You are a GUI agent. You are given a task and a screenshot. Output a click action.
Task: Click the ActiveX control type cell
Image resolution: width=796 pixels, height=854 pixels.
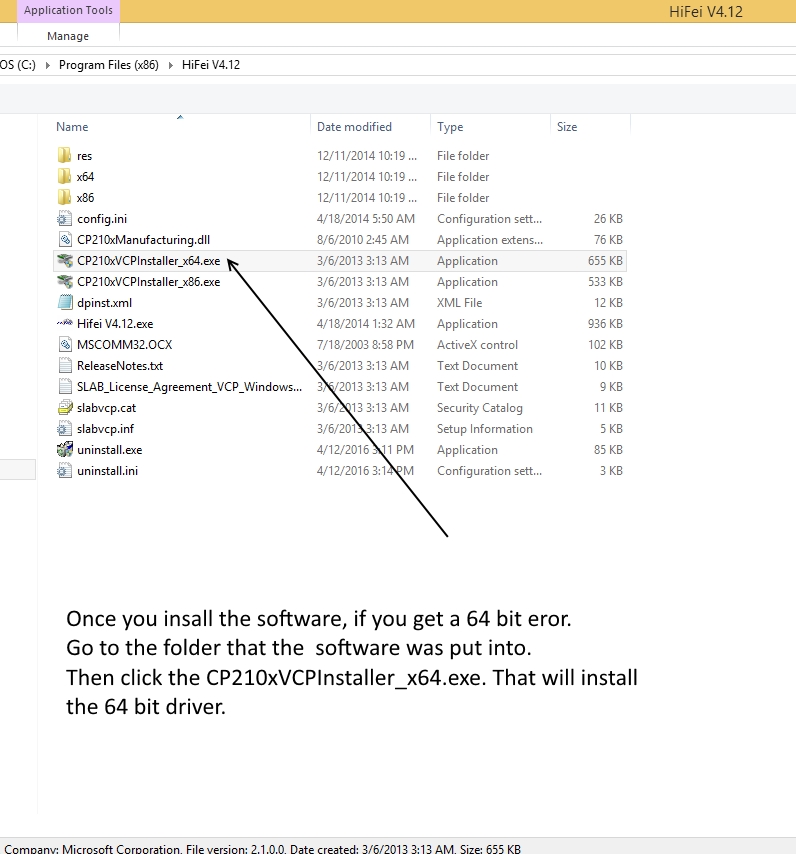click(x=477, y=345)
